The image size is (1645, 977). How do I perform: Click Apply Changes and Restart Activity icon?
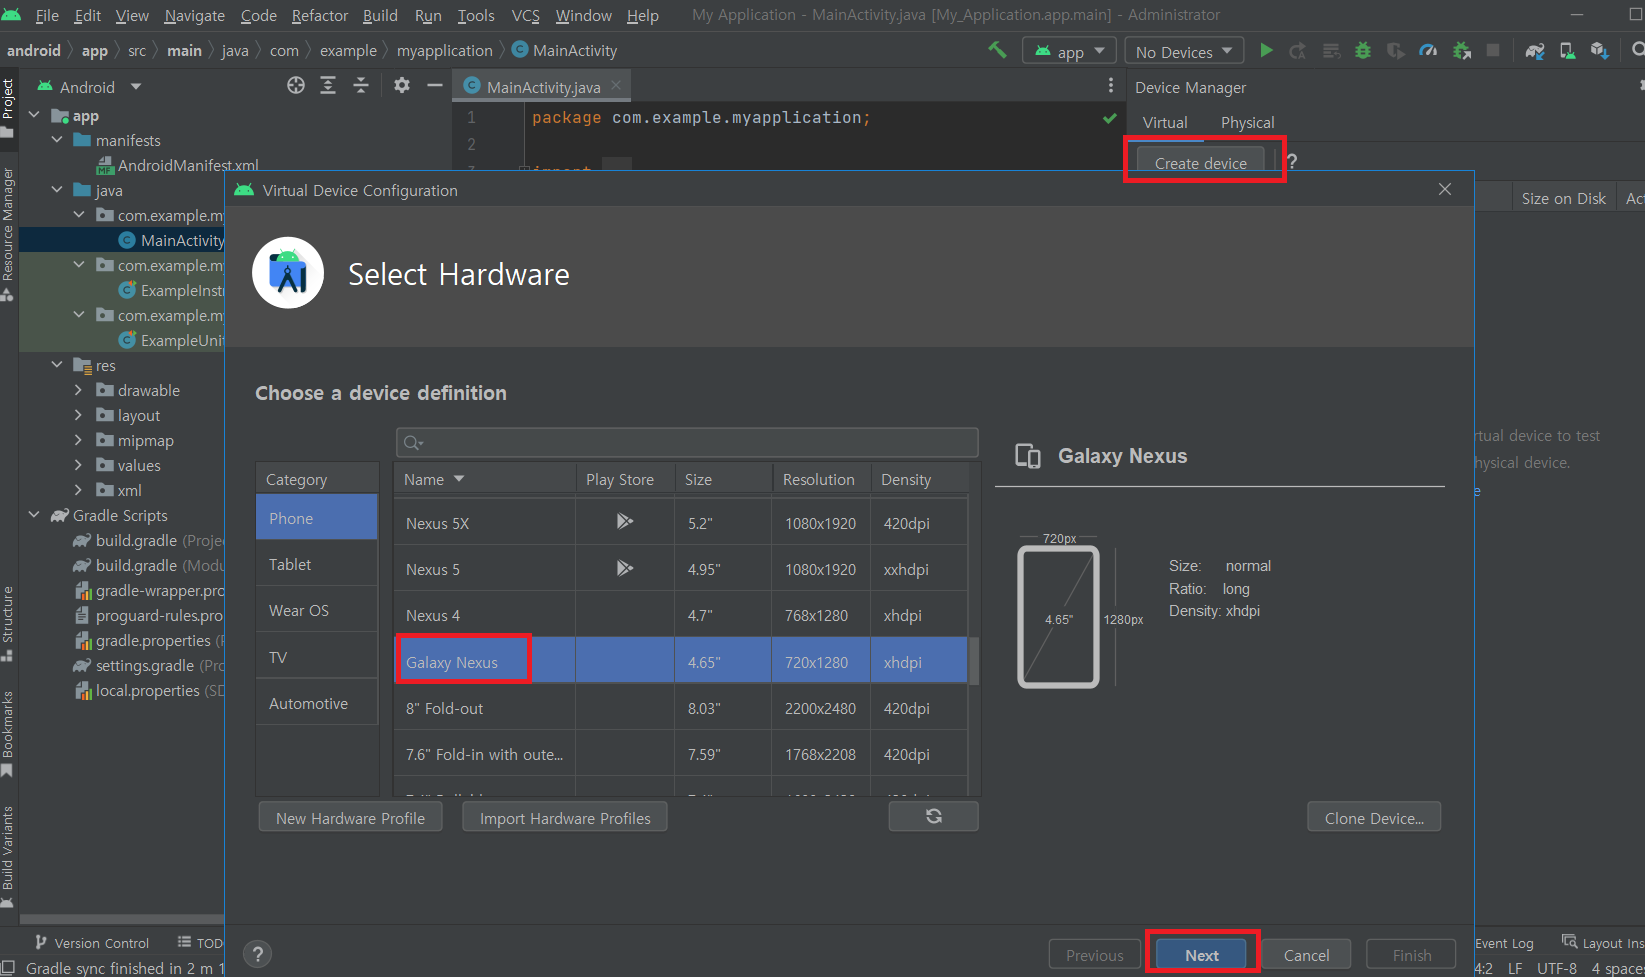(1298, 50)
